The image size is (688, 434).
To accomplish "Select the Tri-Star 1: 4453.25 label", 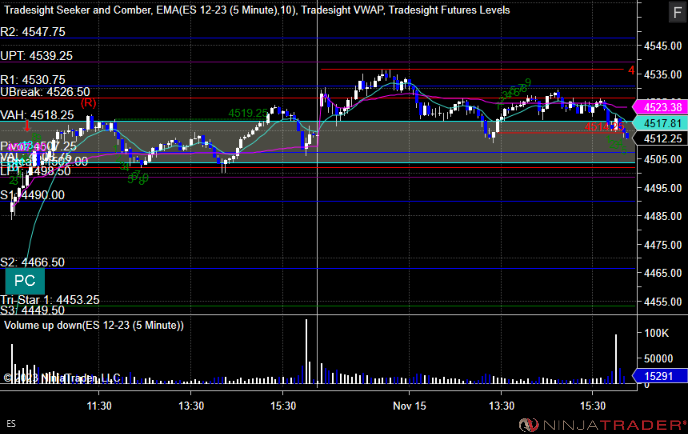I will [50, 300].
